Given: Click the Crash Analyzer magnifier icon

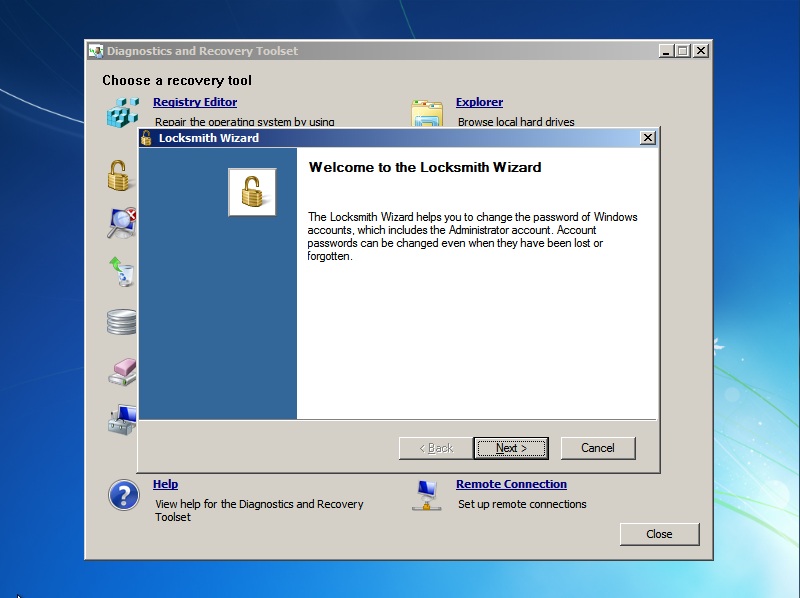Looking at the screenshot, I should pos(122,223).
